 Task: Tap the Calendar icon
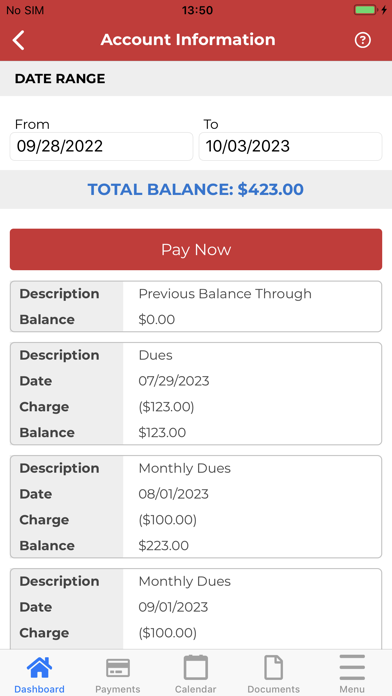coord(196,667)
